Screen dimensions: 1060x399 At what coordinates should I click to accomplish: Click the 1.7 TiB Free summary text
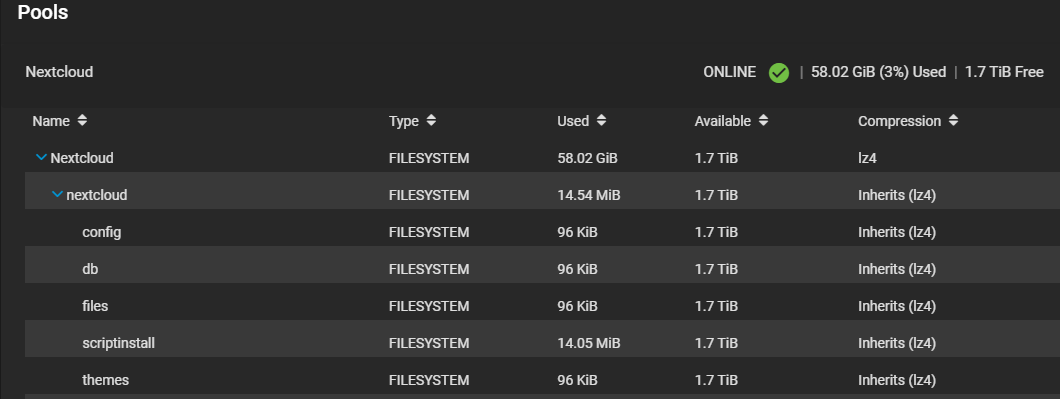(1004, 72)
